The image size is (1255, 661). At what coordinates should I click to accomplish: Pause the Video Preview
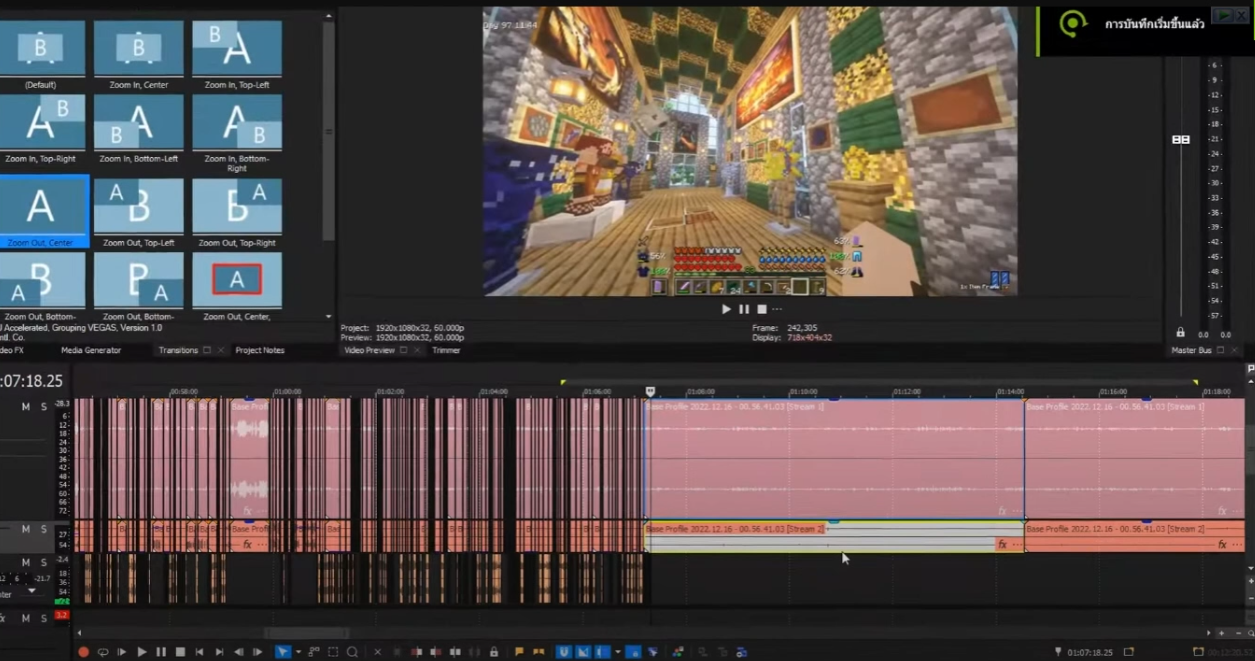coord(744,309)
